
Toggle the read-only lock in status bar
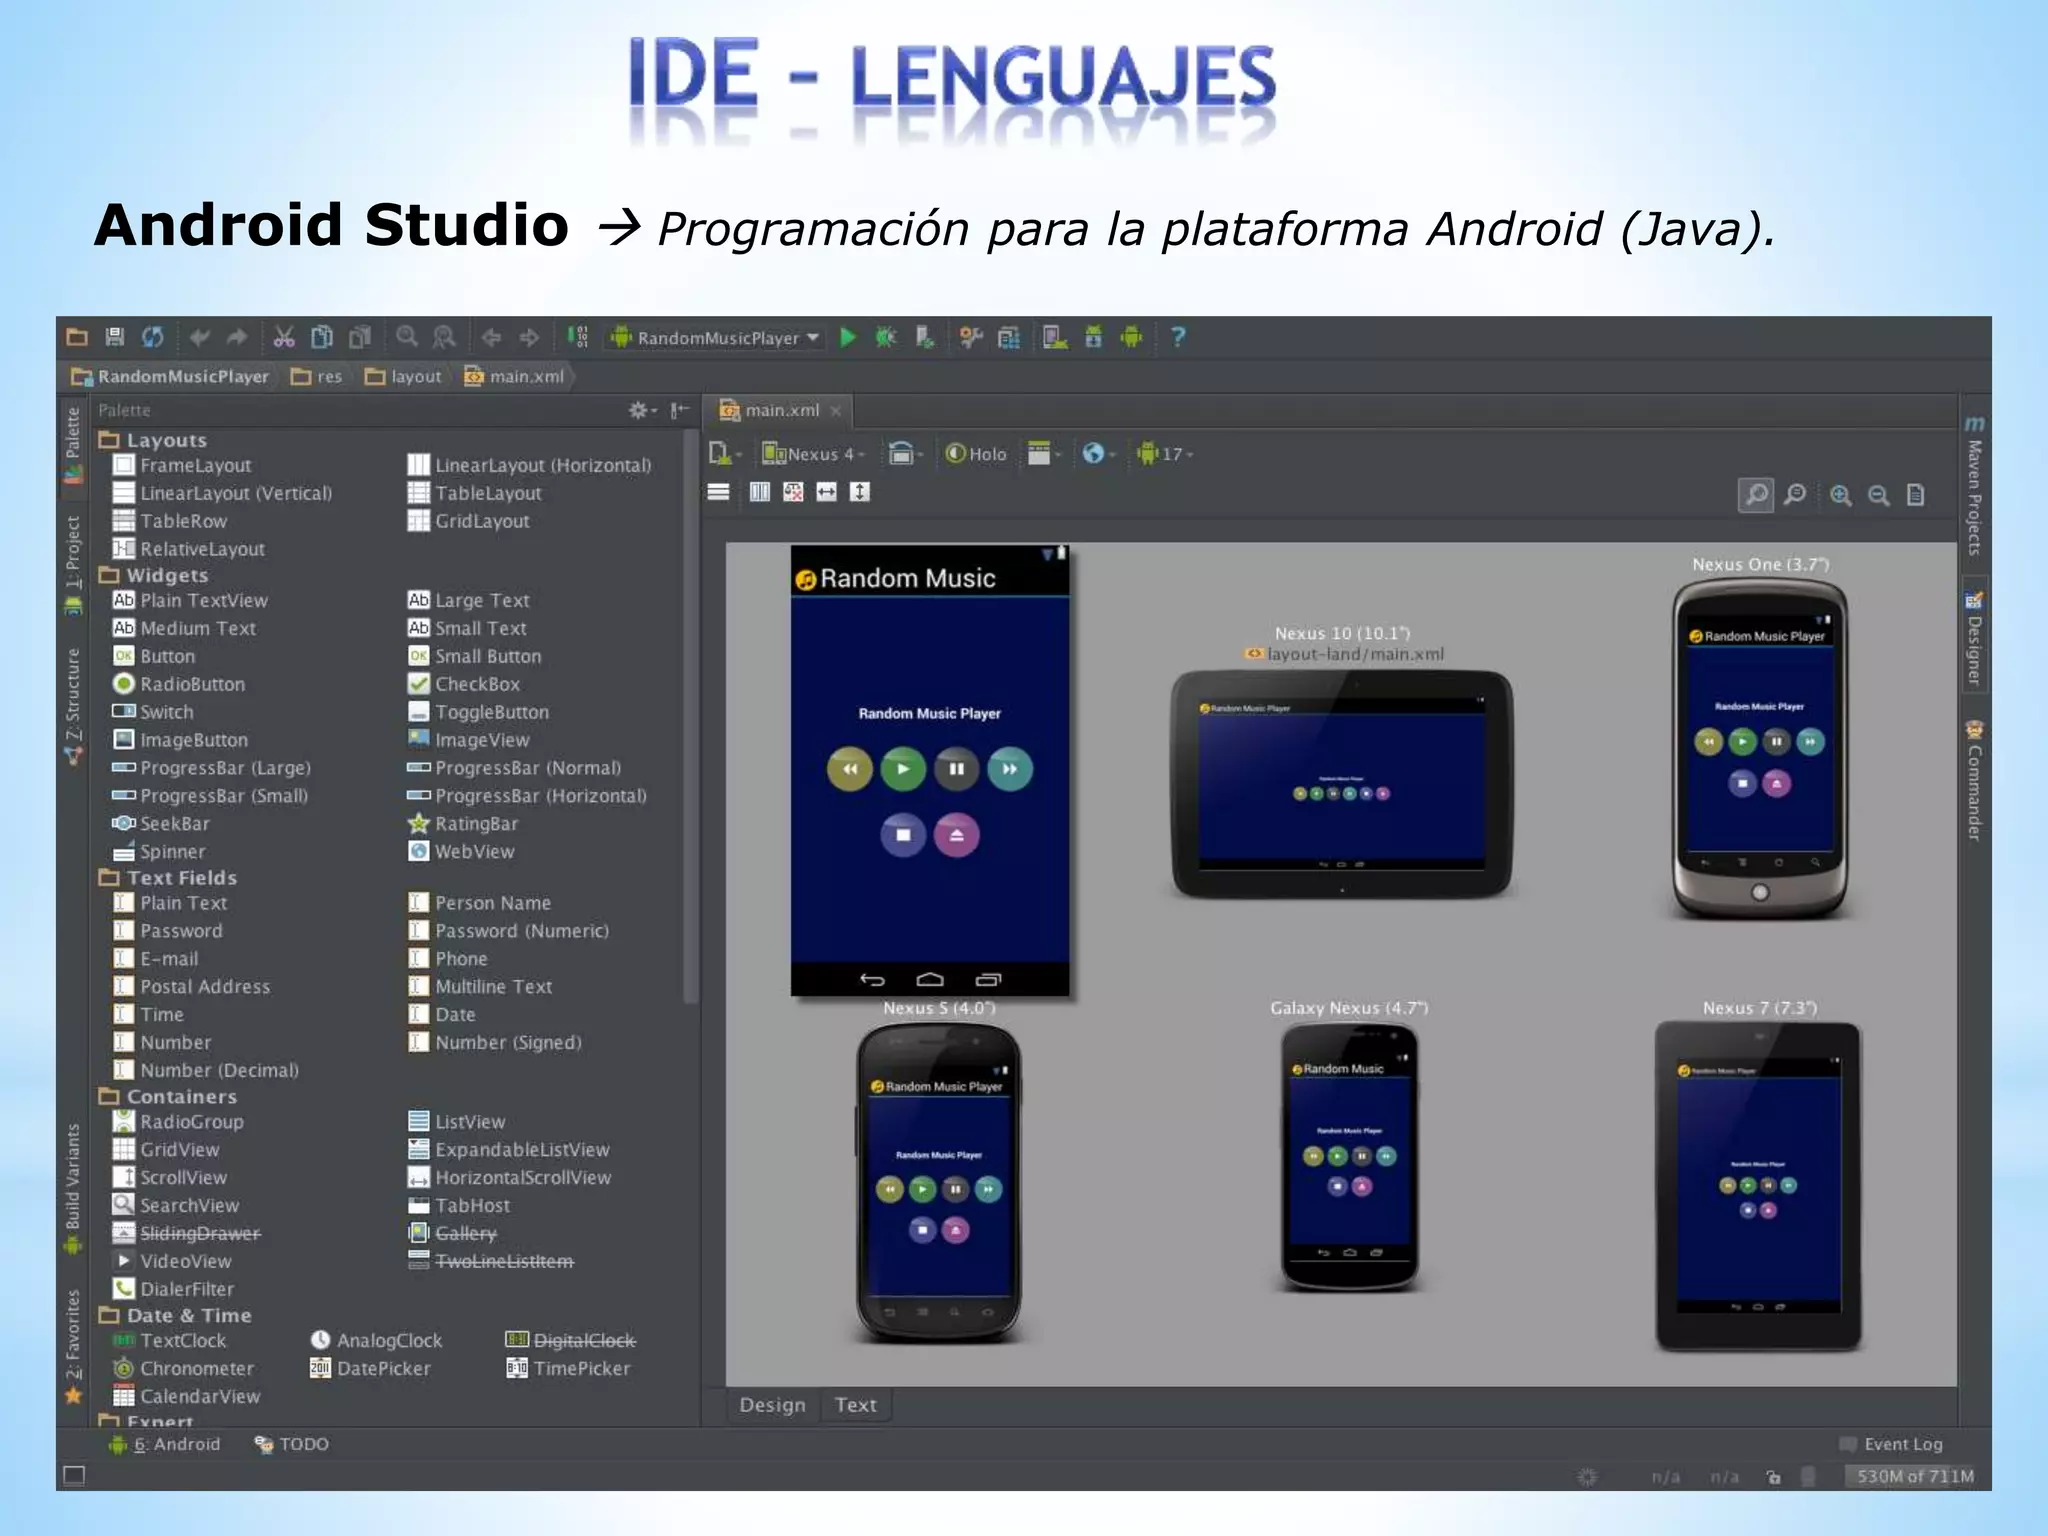[1773, 1477]
